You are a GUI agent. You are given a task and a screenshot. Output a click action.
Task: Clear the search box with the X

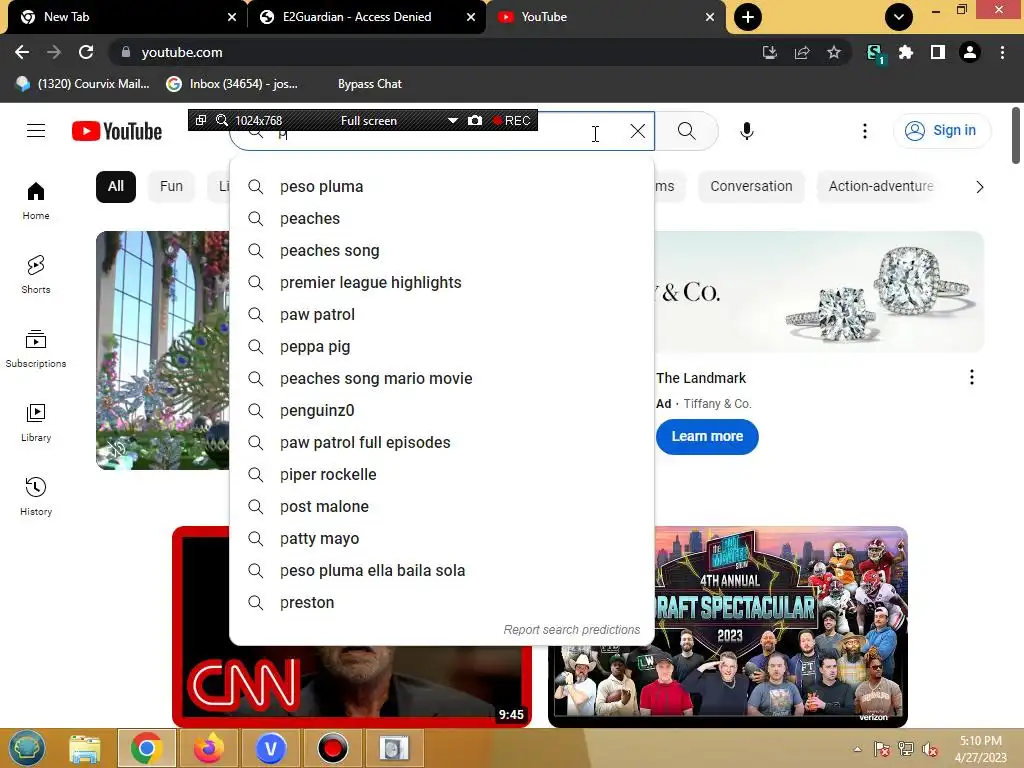click(638, 131)
